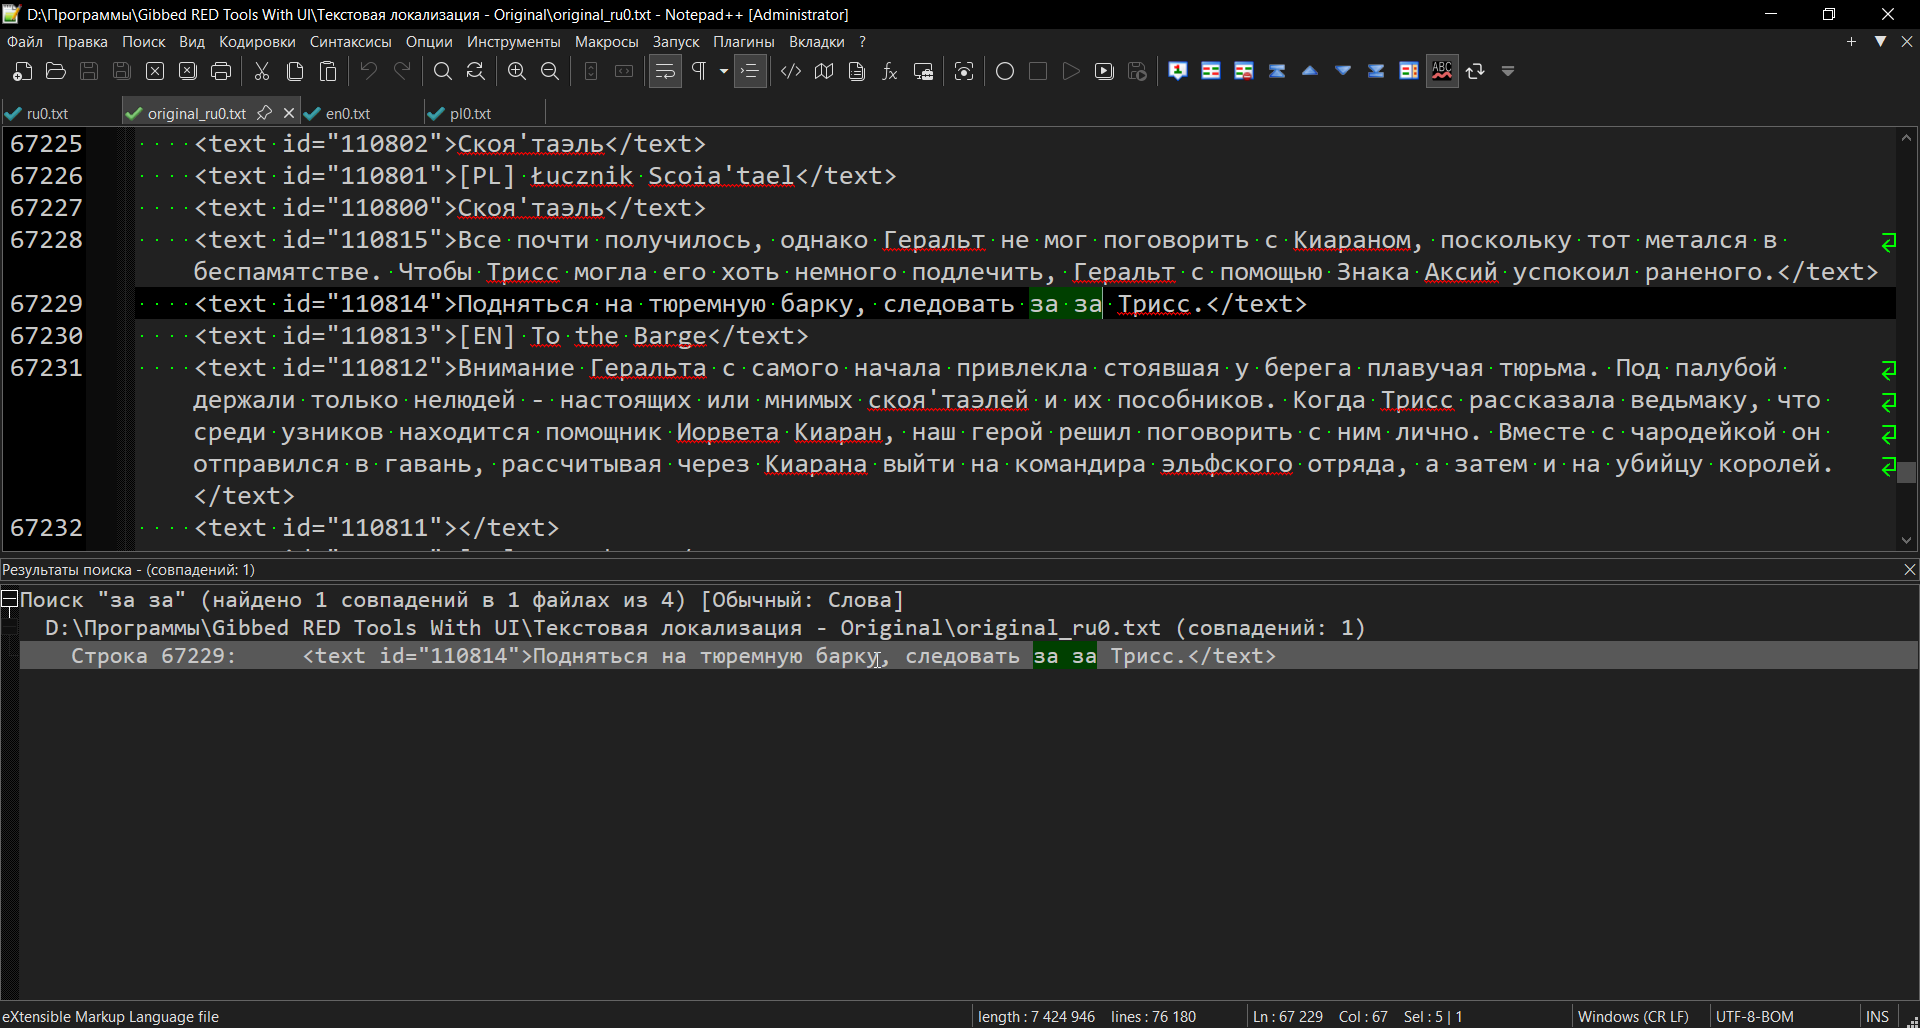Screen dimensions: 1920x1028
Task: Open tab list dropdown triangle at top right
Action: coord(1880,41)
